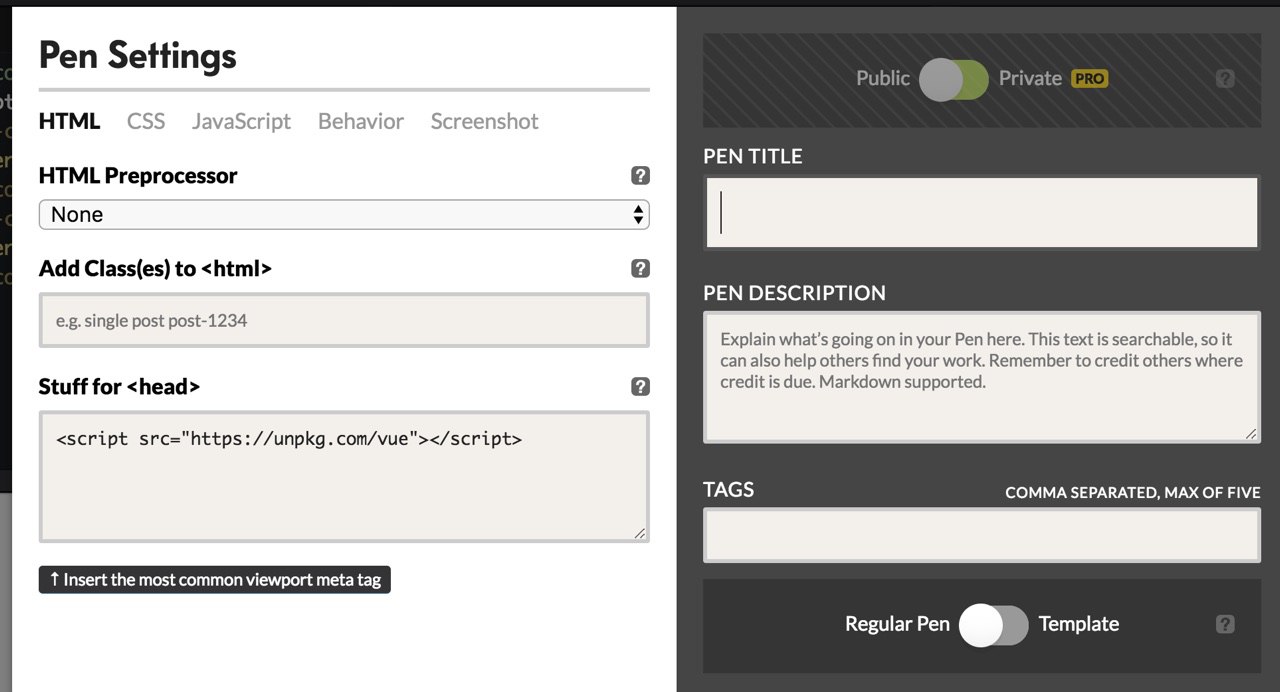
Task: Focus the Pen Description text area
Action: 981,376
